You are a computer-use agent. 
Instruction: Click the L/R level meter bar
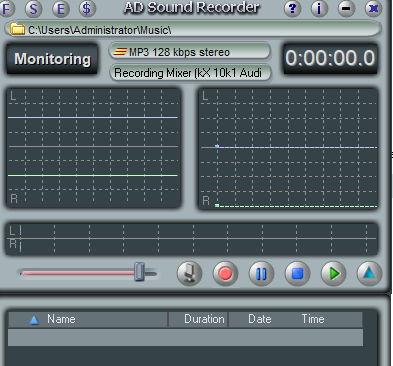tap(192, 239)
